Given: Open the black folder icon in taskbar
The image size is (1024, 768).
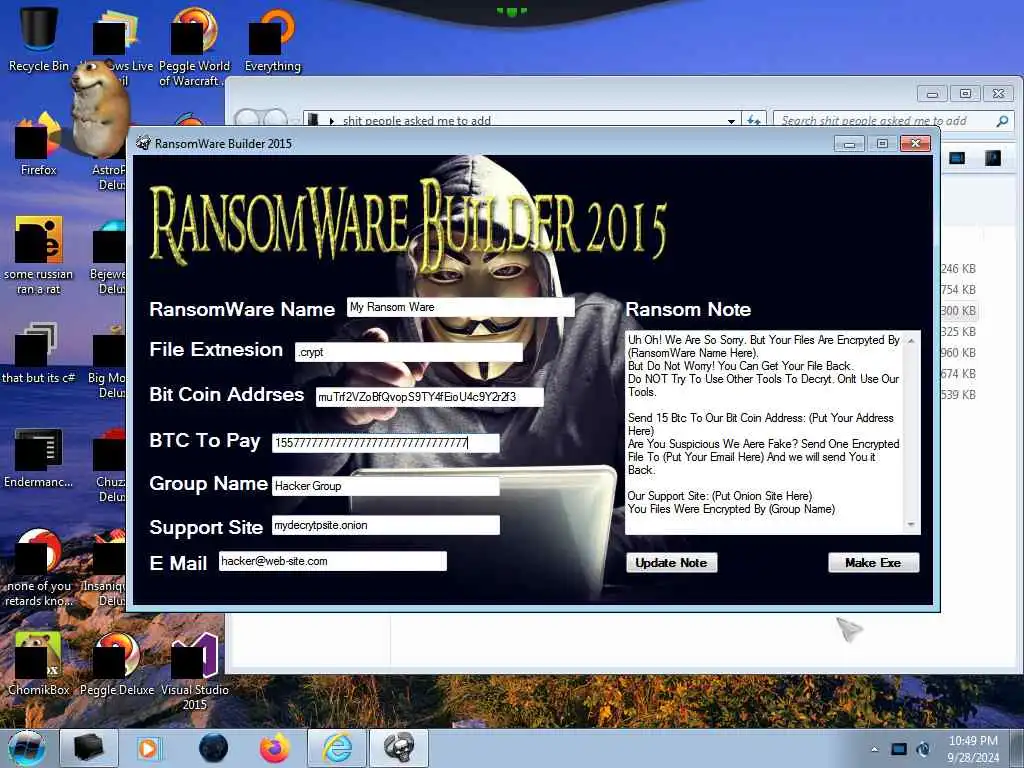Looking at the screenshot, I should [89, 748].
